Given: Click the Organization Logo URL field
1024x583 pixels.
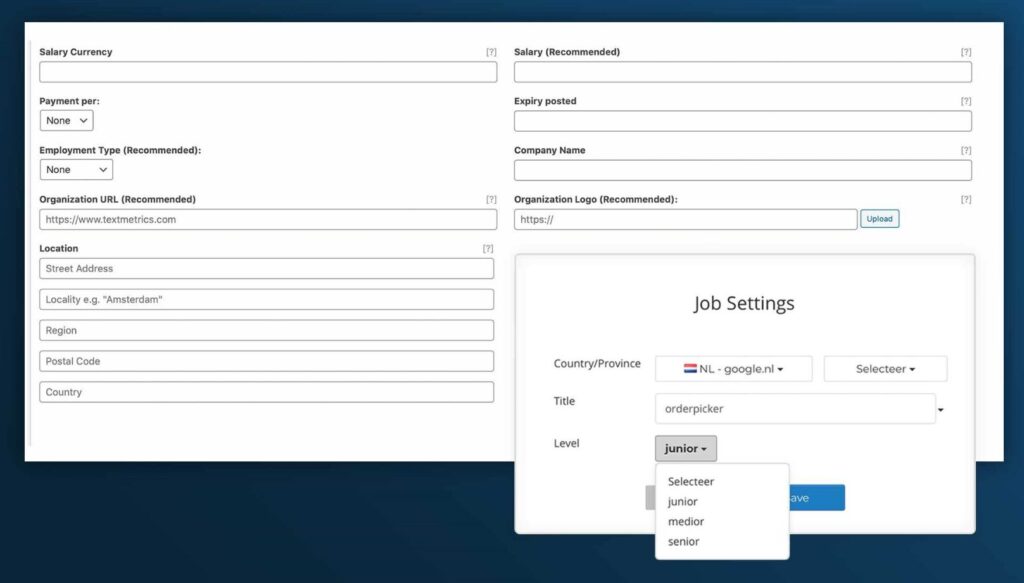Looking at the screenshot, I should (685, 219).
